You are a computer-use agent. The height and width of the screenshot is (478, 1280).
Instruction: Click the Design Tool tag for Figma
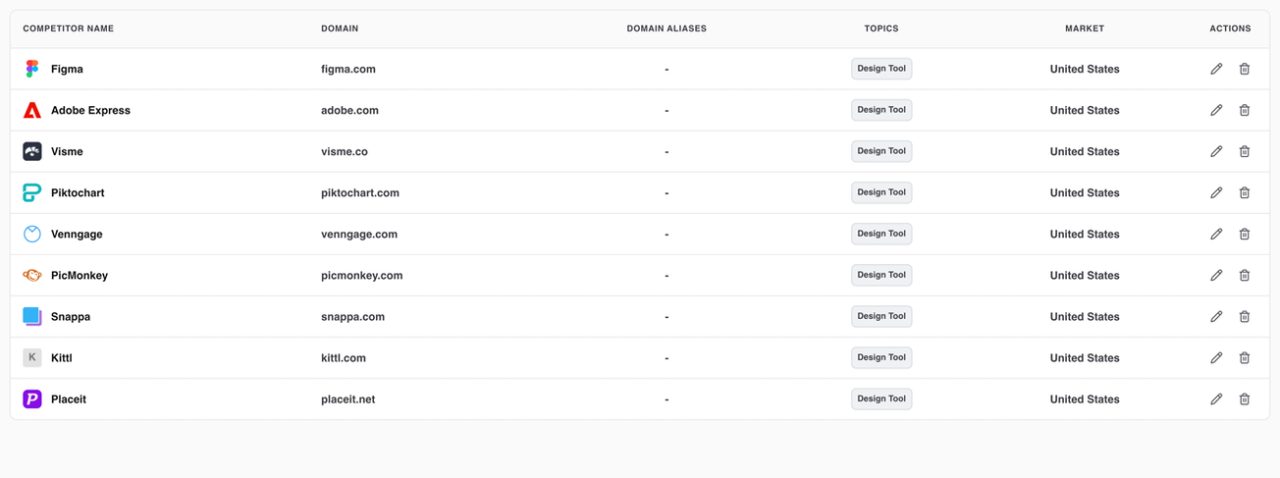(x=882, y=69)
